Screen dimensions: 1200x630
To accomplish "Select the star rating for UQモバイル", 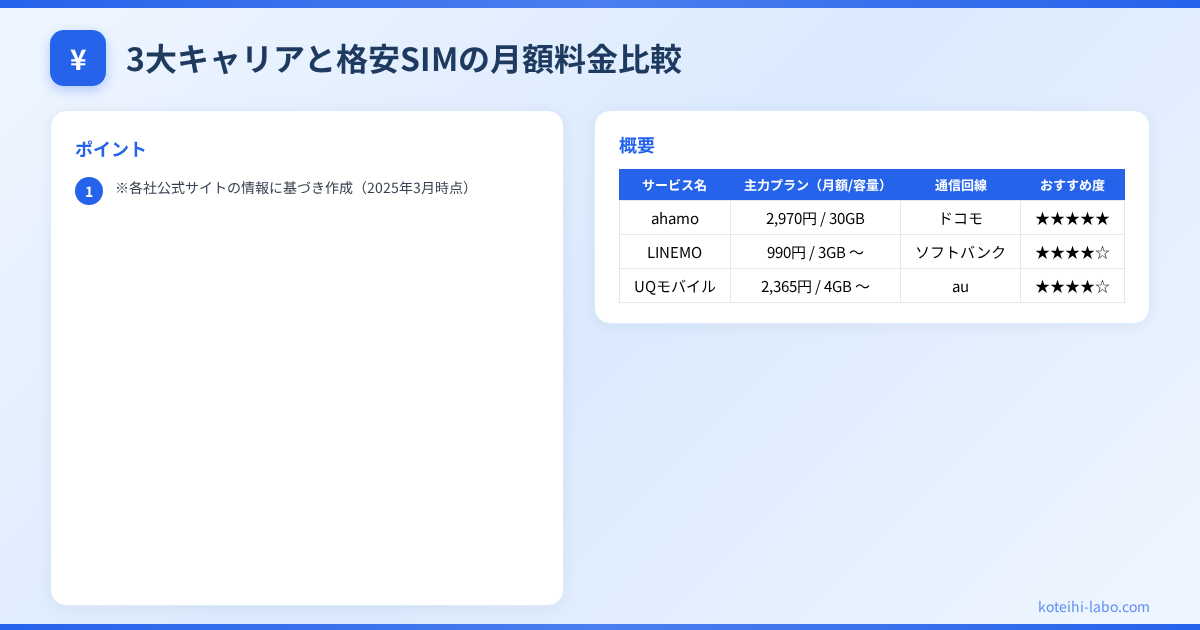I will click(1072, 286).
